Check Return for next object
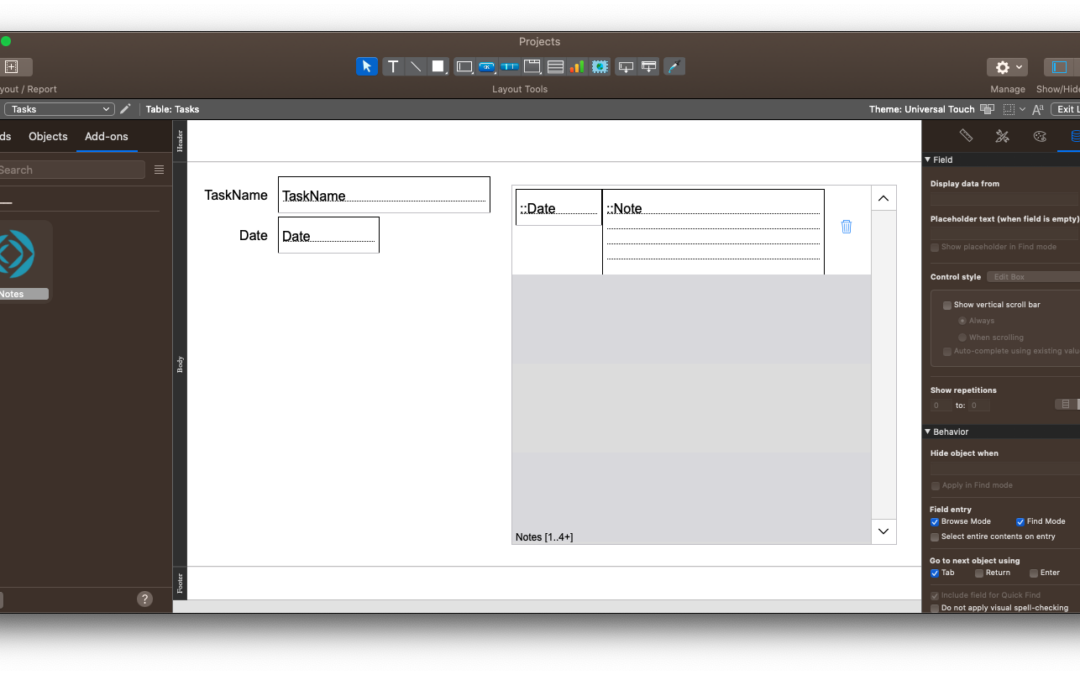 979,573
